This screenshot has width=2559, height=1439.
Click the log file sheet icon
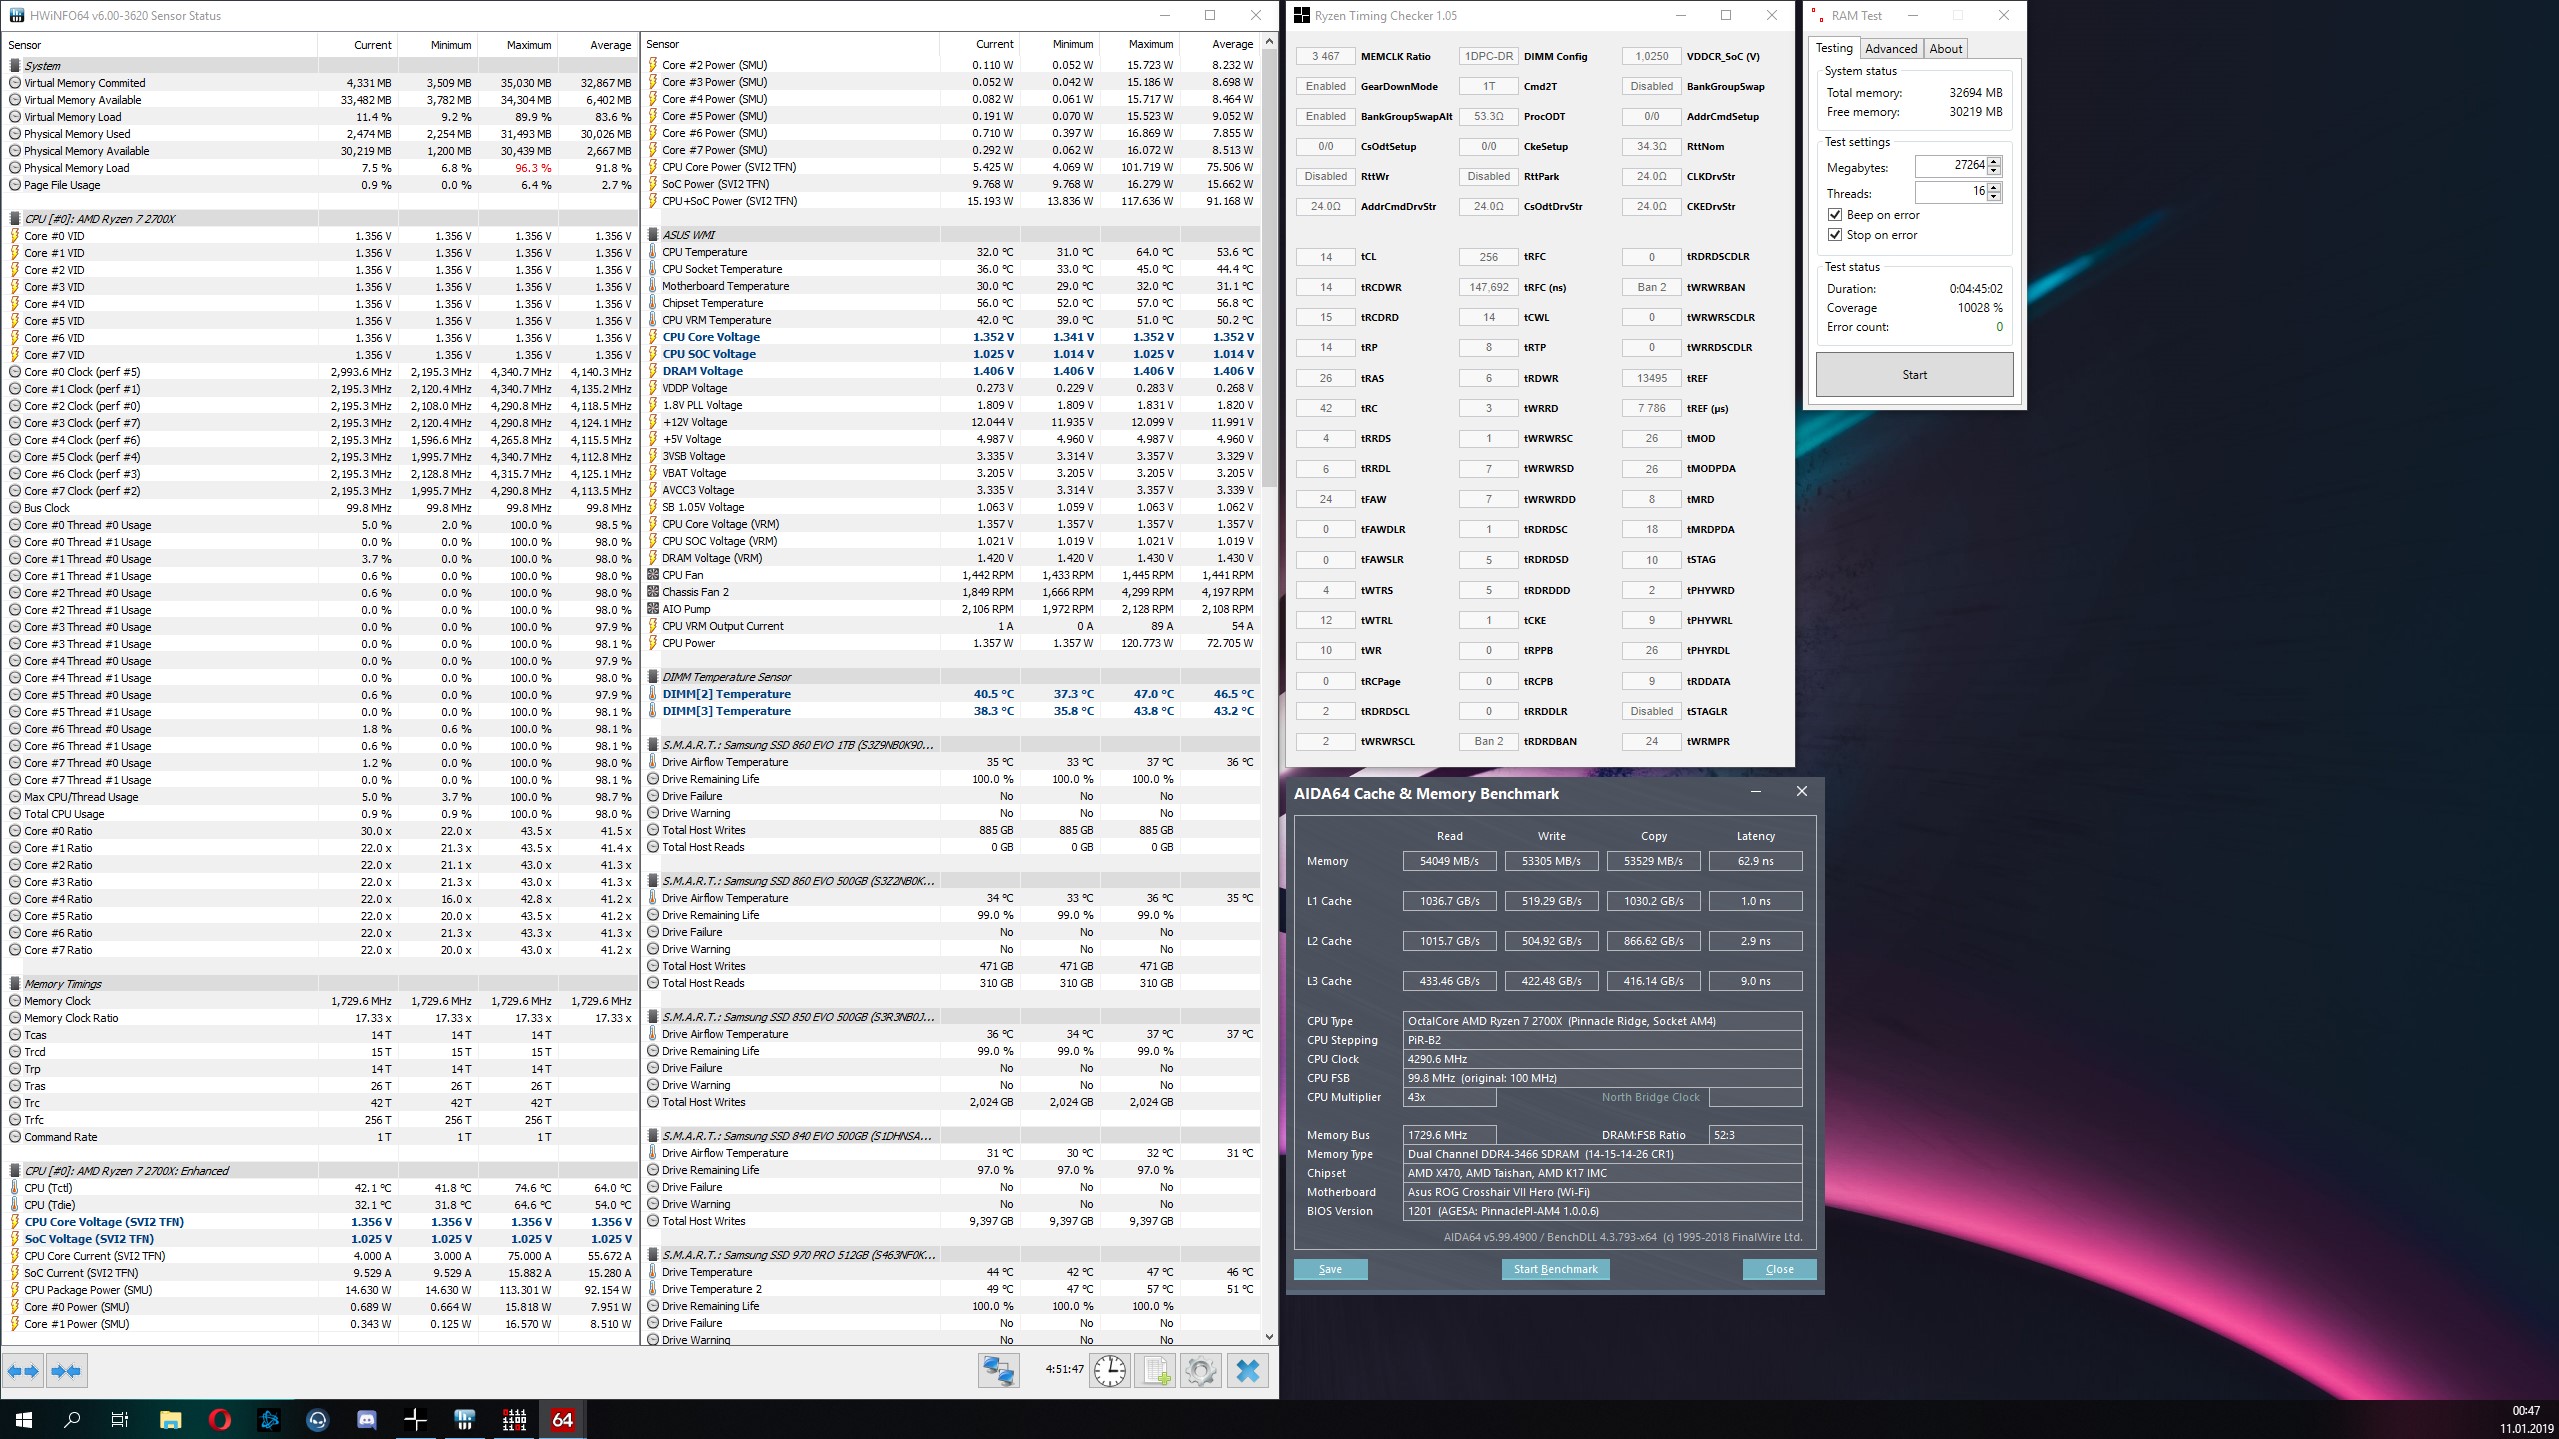pyautogui.click(x=1155, y=1370)
